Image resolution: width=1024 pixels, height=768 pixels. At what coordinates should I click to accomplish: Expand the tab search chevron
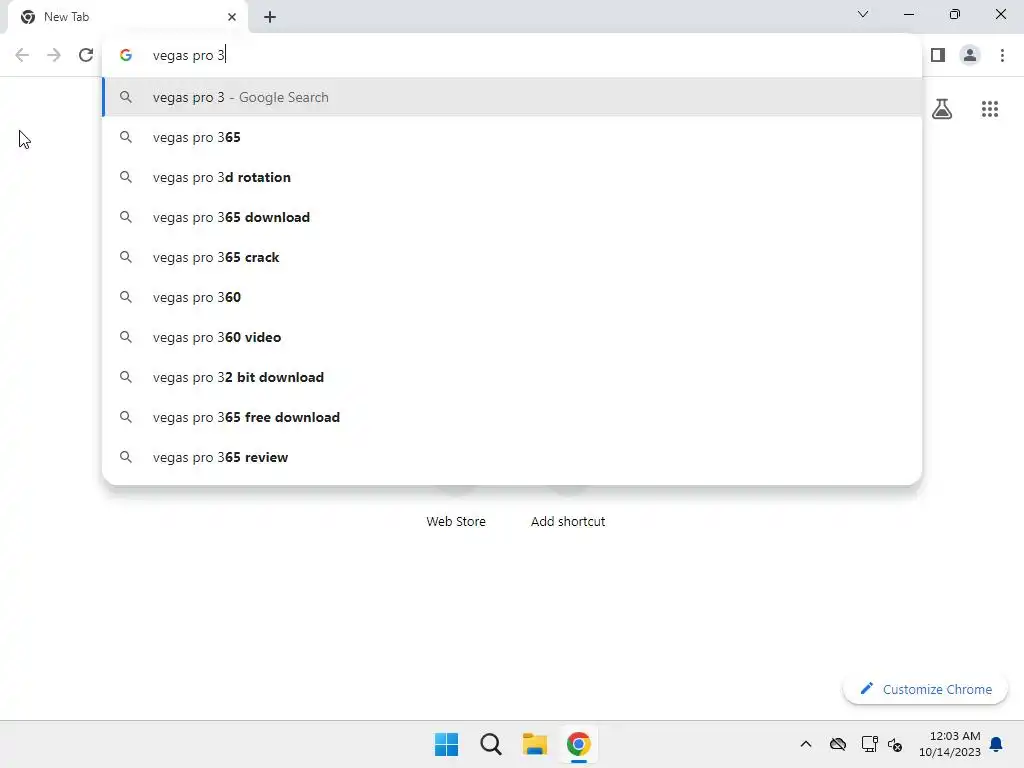863,14
